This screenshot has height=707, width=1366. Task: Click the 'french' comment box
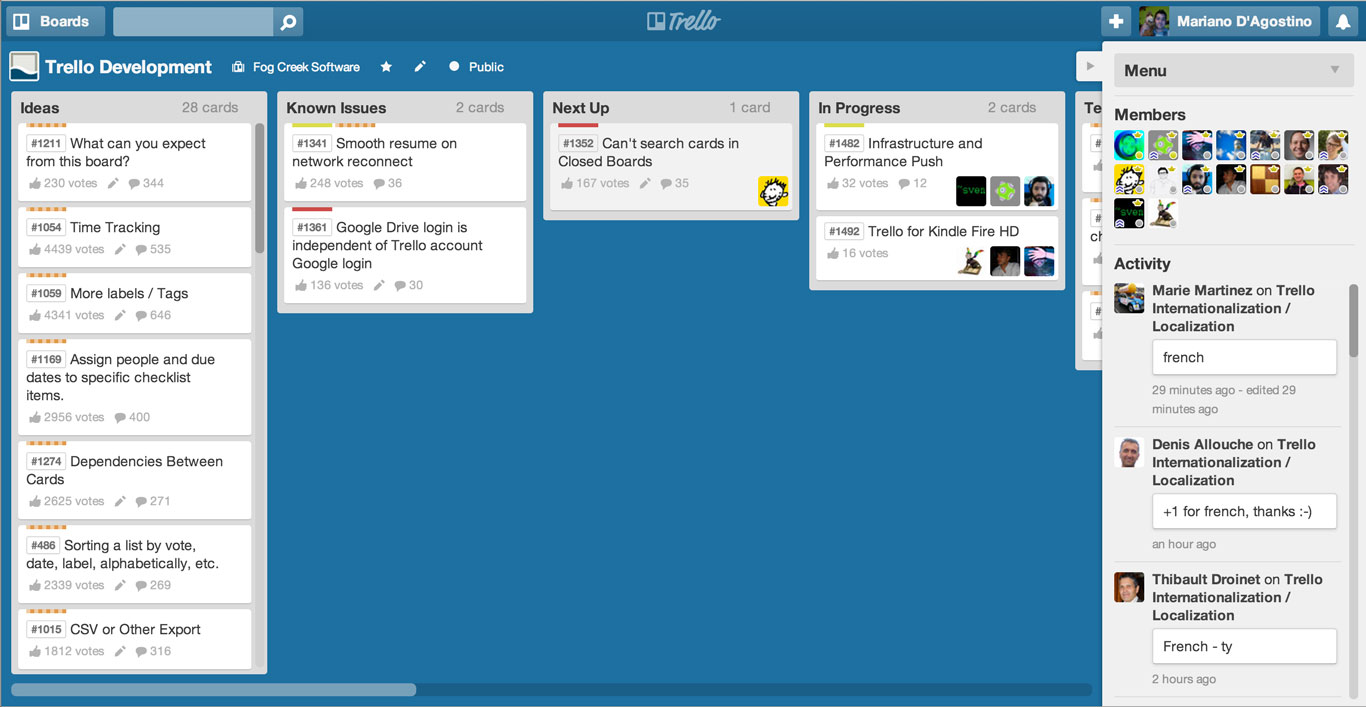1244,357
